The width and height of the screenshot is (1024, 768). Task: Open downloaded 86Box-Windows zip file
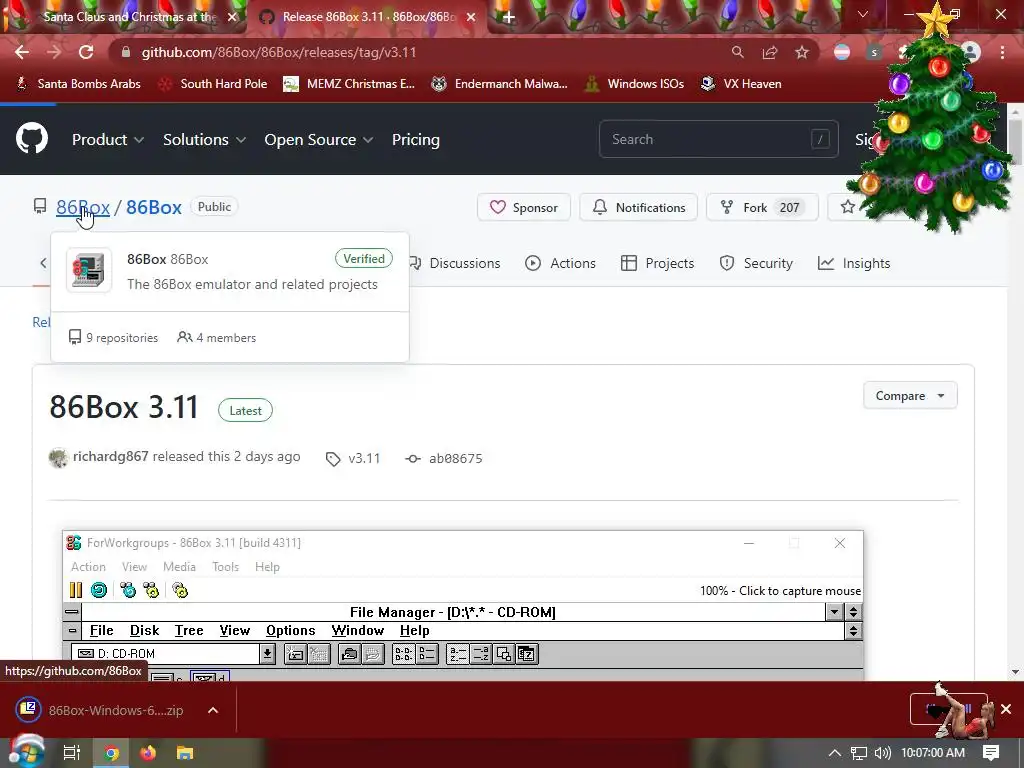(101, 710)
